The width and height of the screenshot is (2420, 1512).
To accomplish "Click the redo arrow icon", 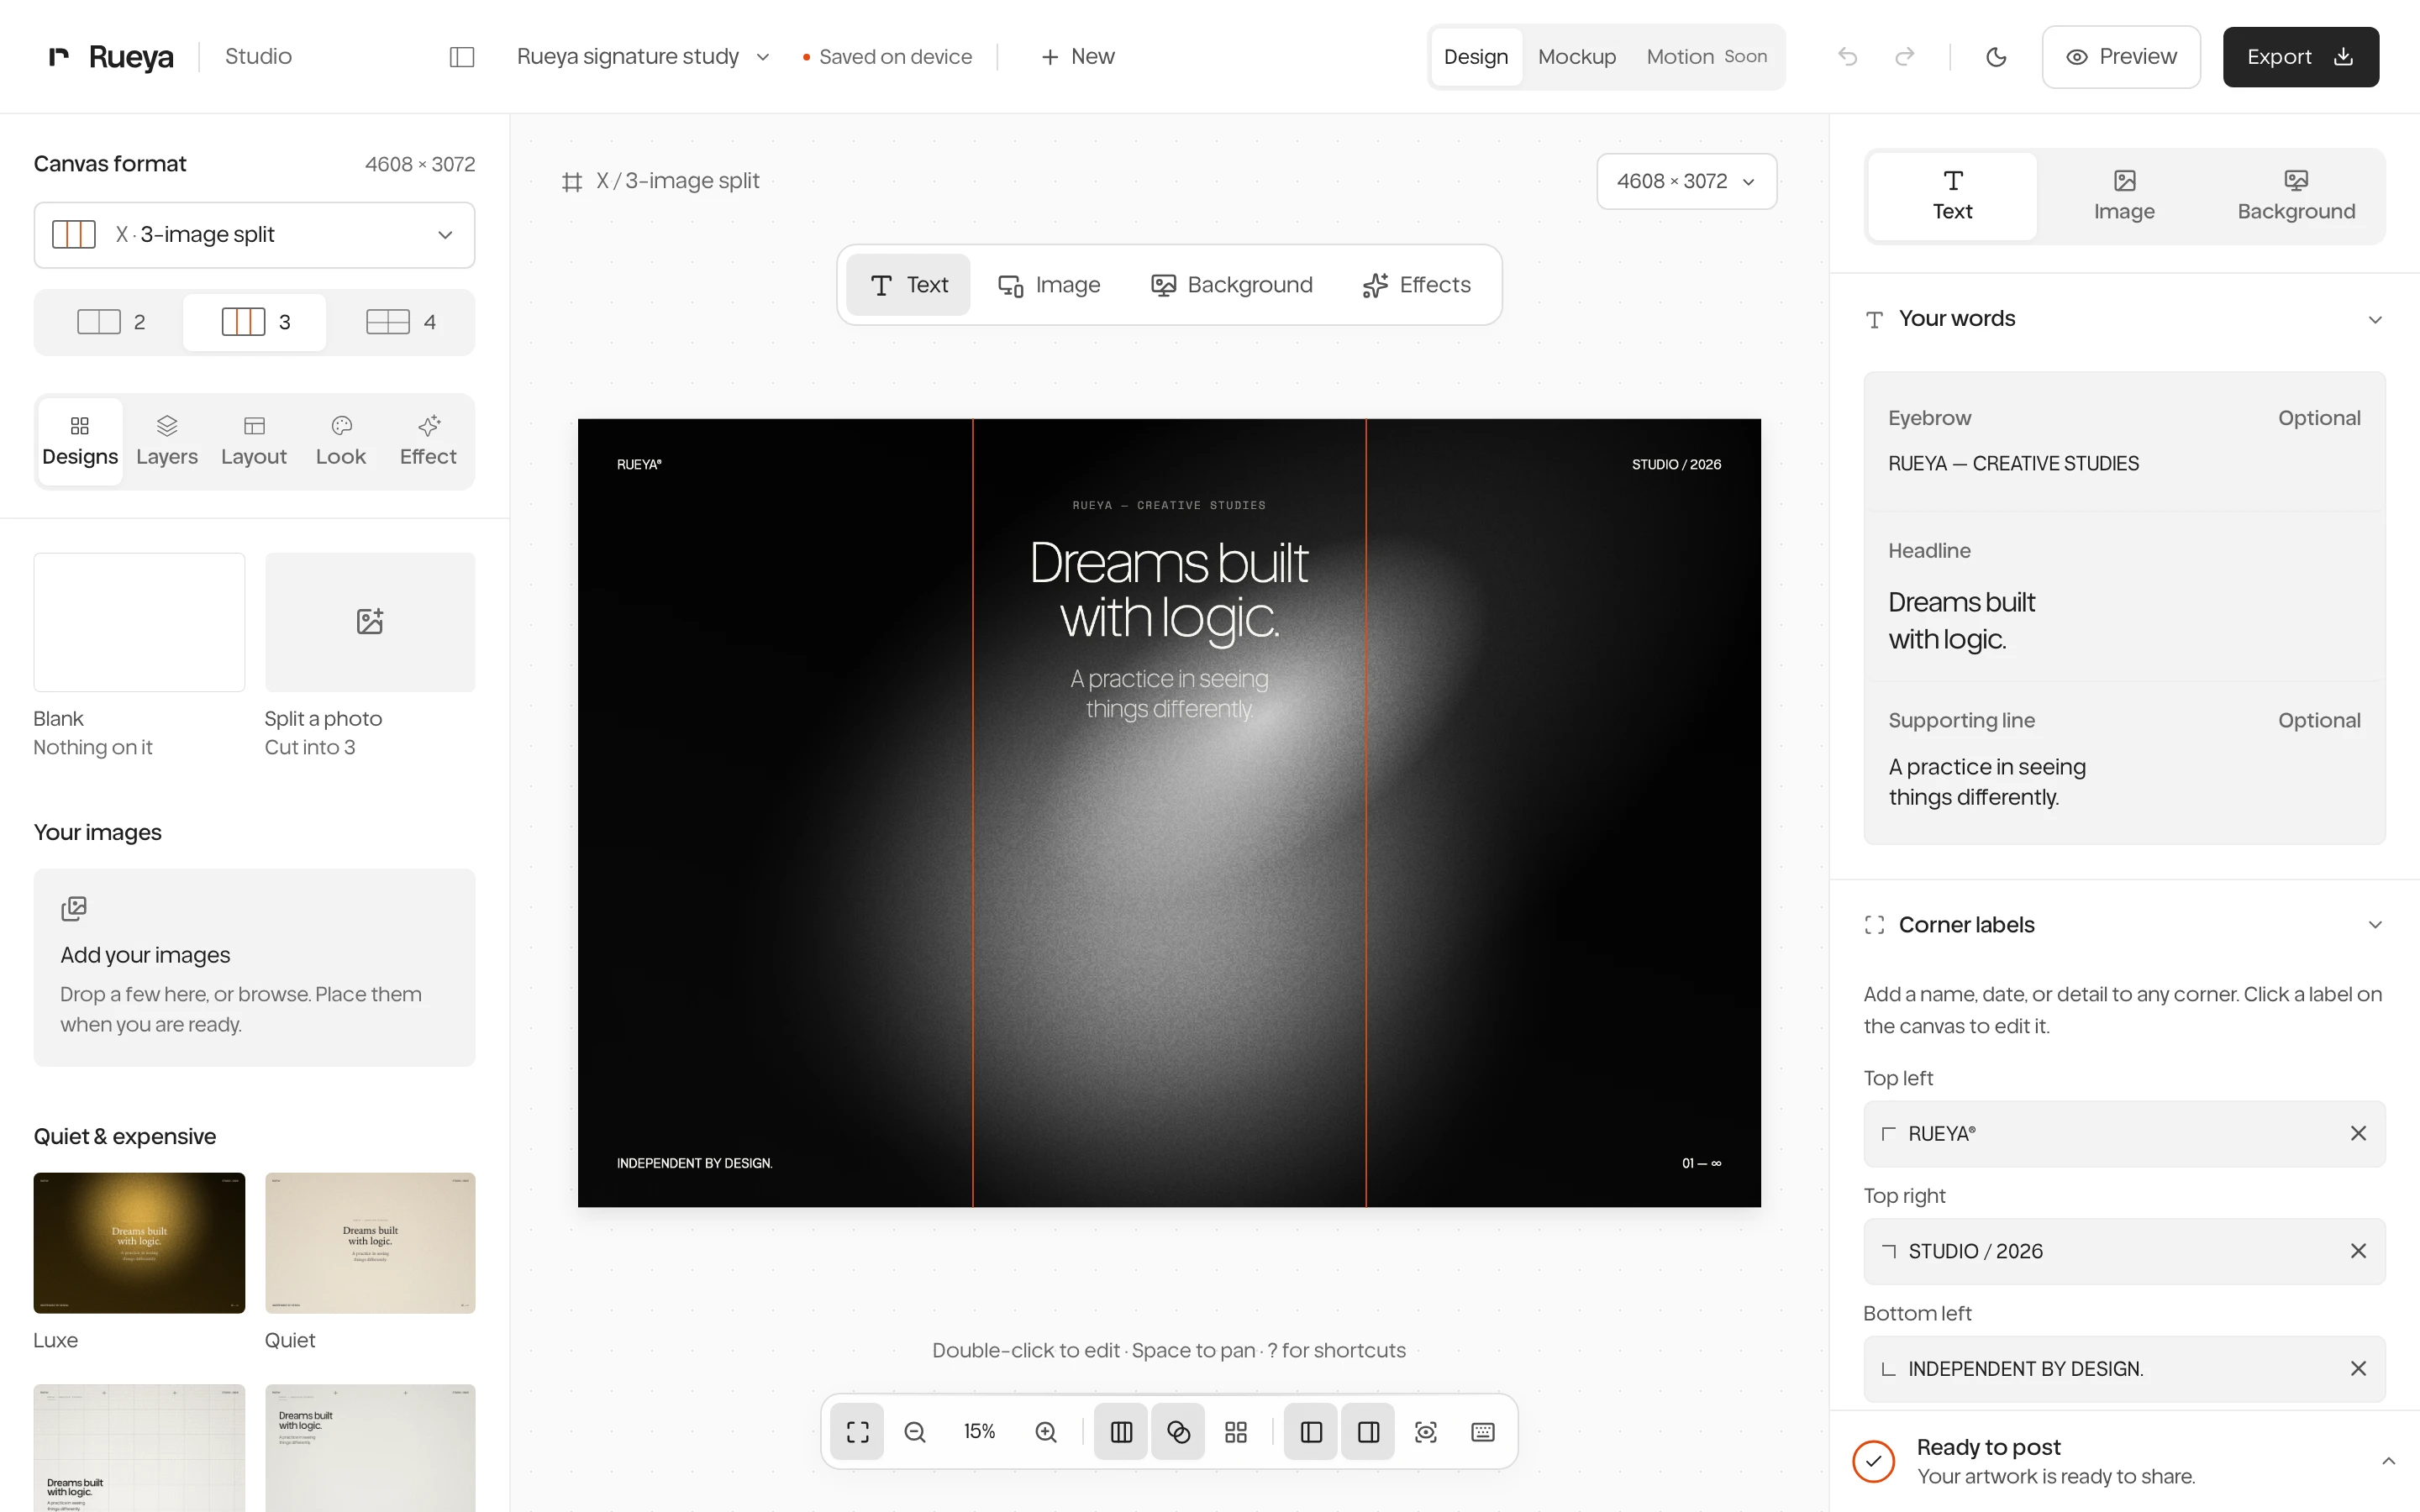I will click(x=1904, y=57).
